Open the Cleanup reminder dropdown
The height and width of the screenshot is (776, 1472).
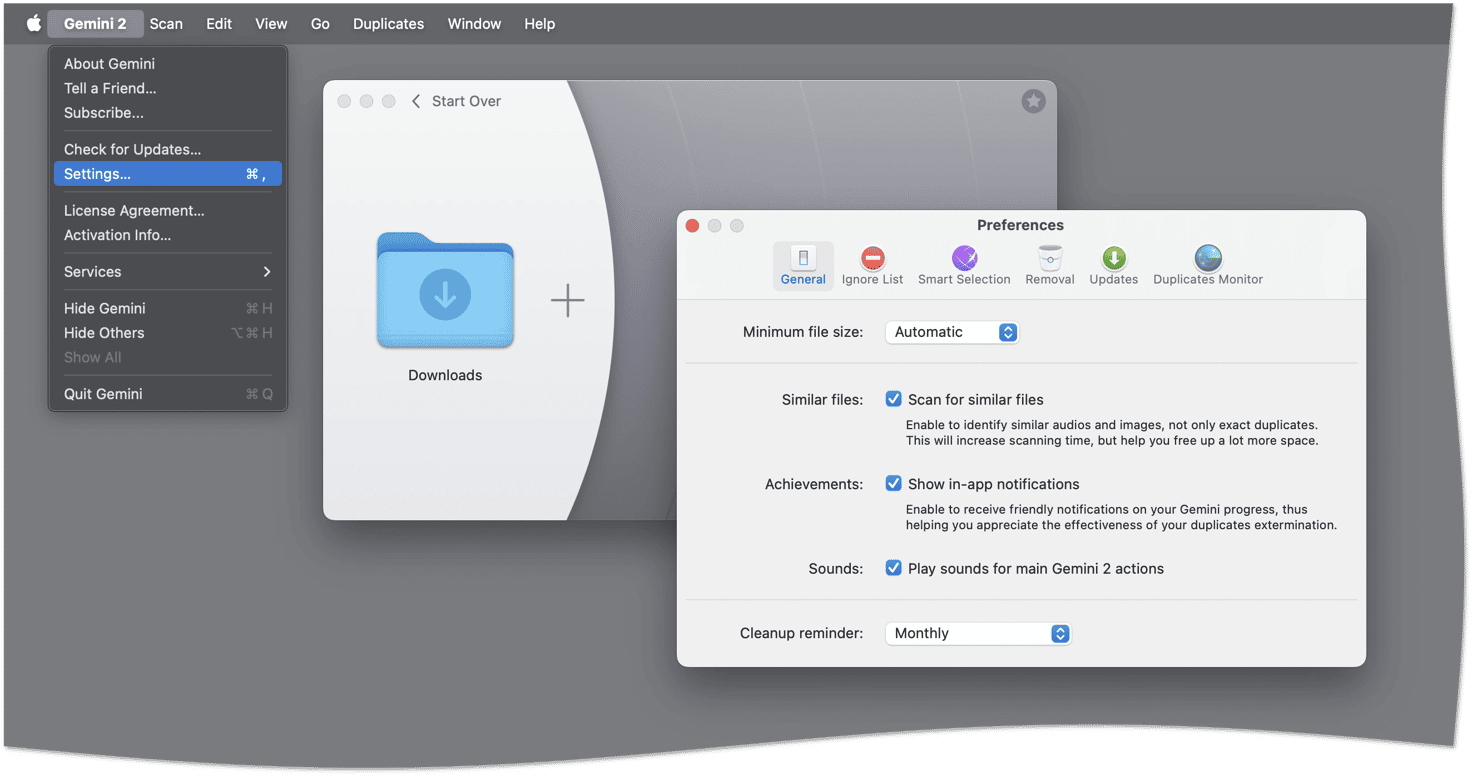point(978,633)
